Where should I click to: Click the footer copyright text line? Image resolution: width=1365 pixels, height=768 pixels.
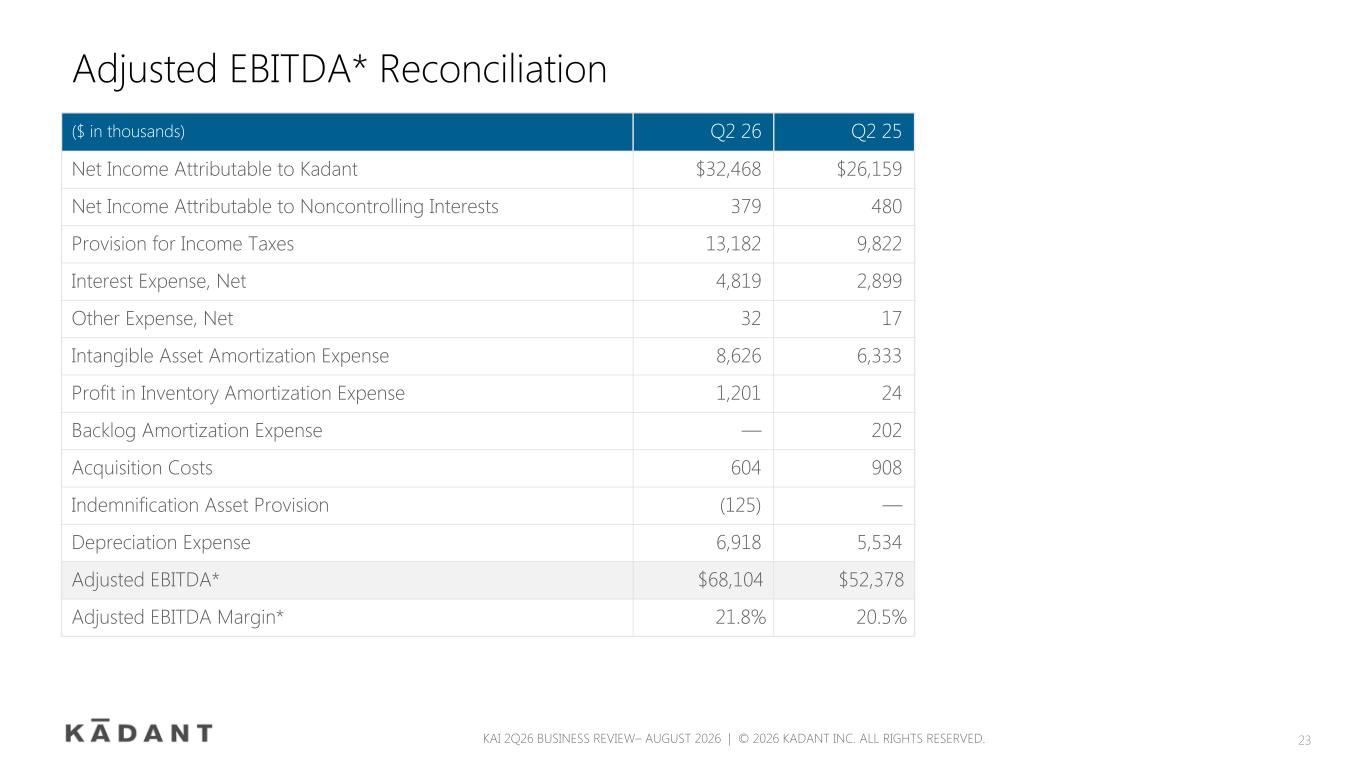pos(733,739)
